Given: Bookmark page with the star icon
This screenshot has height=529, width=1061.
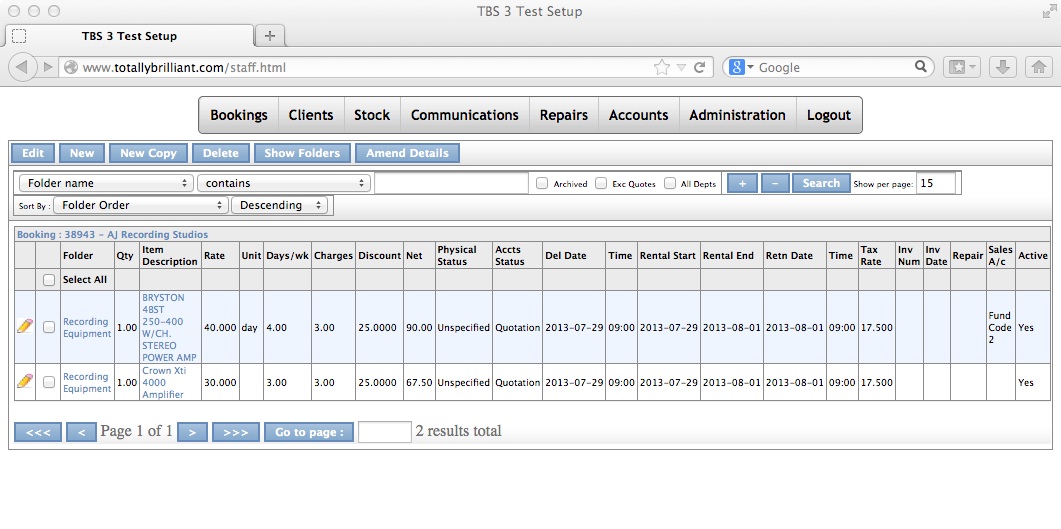Looking at the screenshot, I should point(661,67).
